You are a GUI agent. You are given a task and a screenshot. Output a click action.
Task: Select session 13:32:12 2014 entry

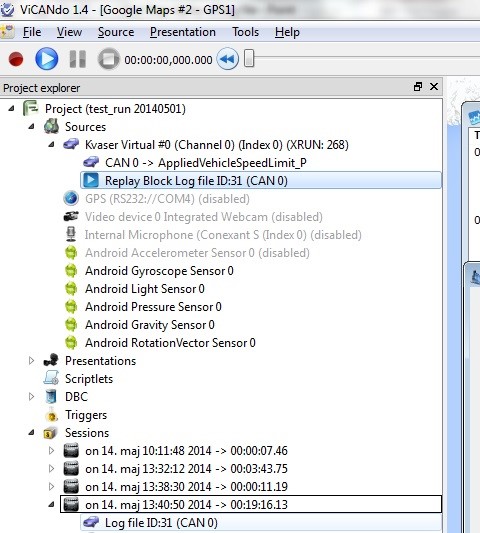pos(186,469)
